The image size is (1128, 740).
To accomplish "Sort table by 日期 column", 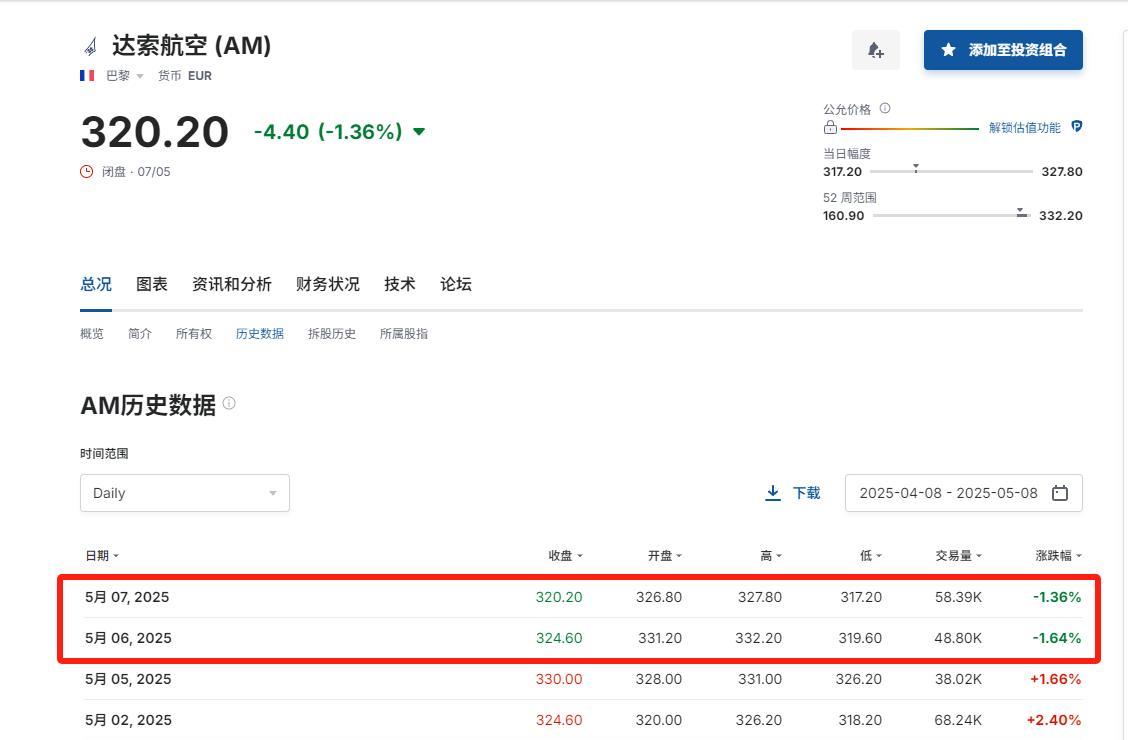I will coord(102,555).
